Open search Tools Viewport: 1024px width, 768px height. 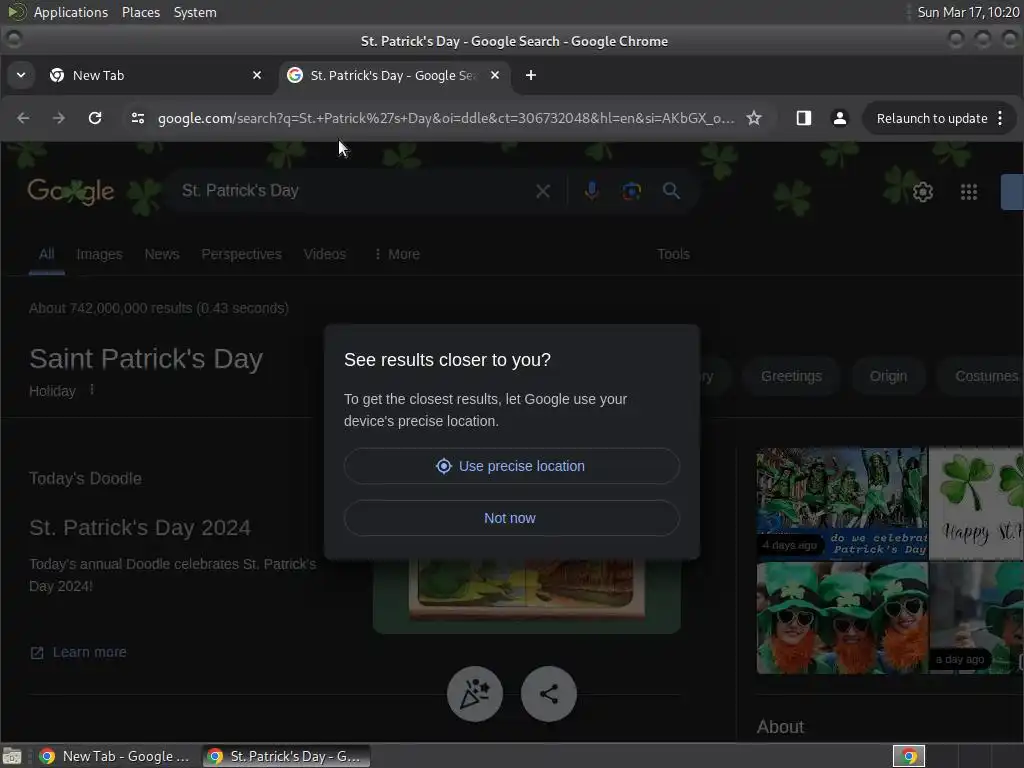pos(673,254)
